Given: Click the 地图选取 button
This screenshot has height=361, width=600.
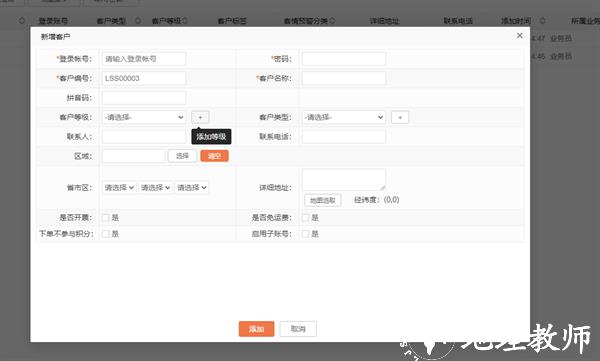Looking at the screenshot, I should [x=323, y=200].
